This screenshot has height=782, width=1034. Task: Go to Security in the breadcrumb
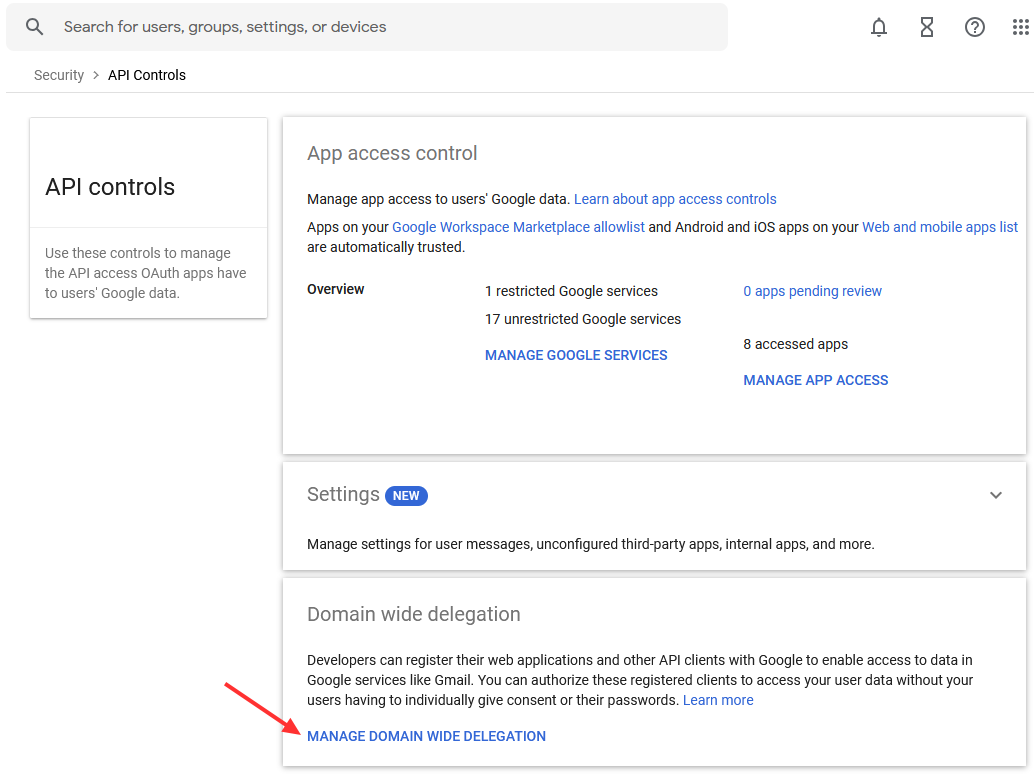tap(59, 75)
